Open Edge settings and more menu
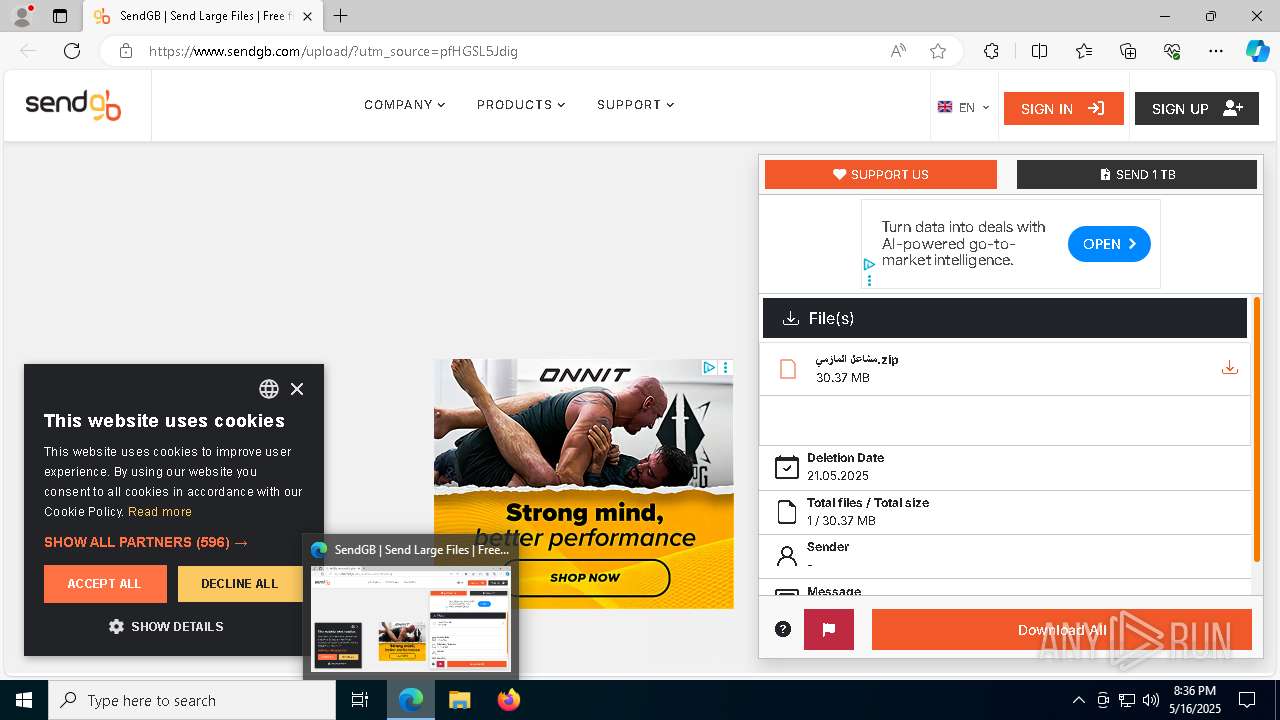The image size is (1280, 720). pos(1216,51)
